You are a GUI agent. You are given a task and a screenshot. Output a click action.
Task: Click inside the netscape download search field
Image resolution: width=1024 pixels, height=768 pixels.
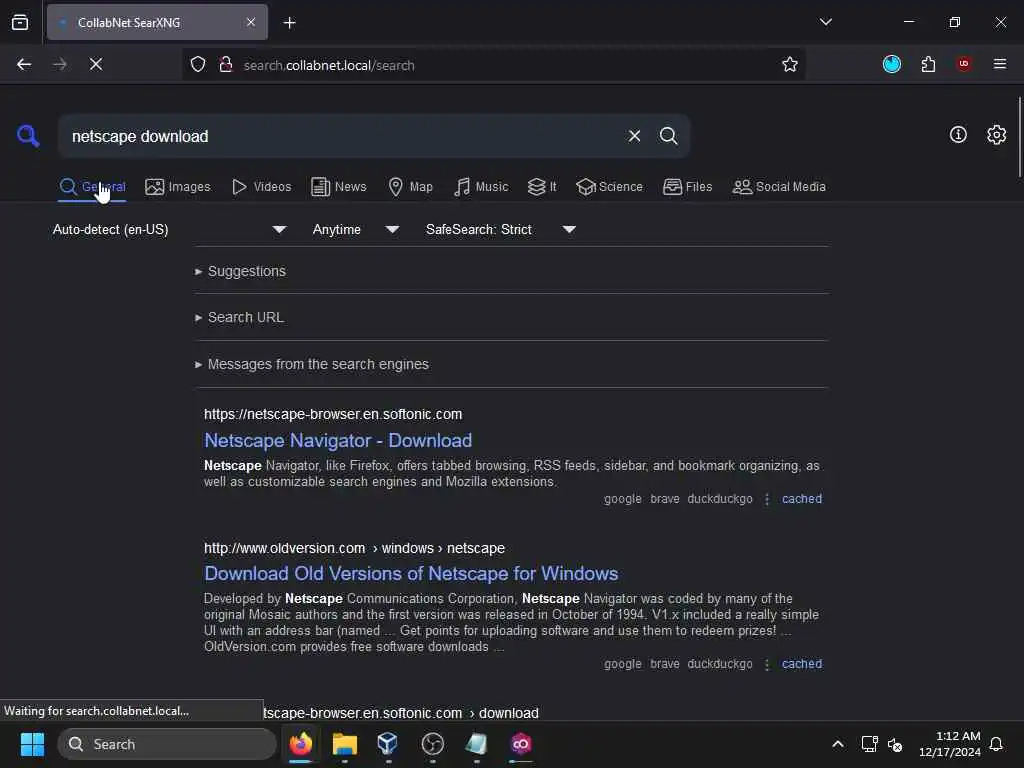[x=340, y=136]
